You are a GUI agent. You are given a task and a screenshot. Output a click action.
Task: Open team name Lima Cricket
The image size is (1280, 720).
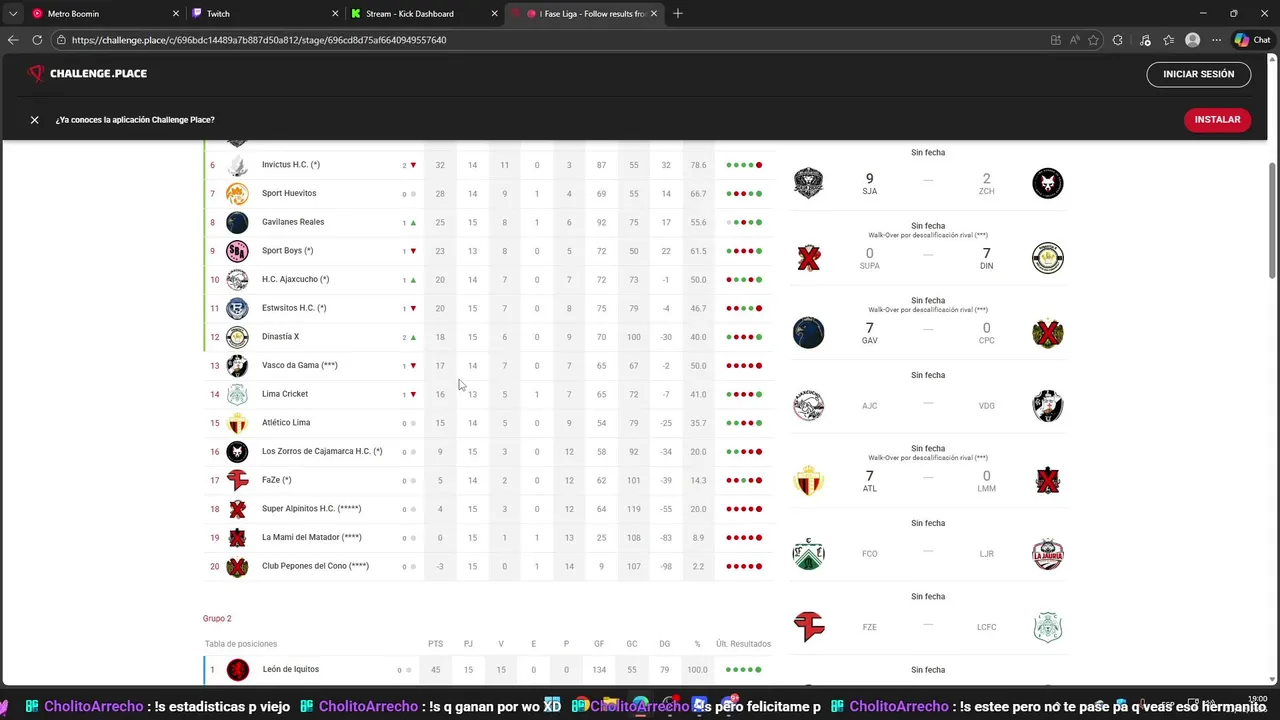(x=285, y=394)
